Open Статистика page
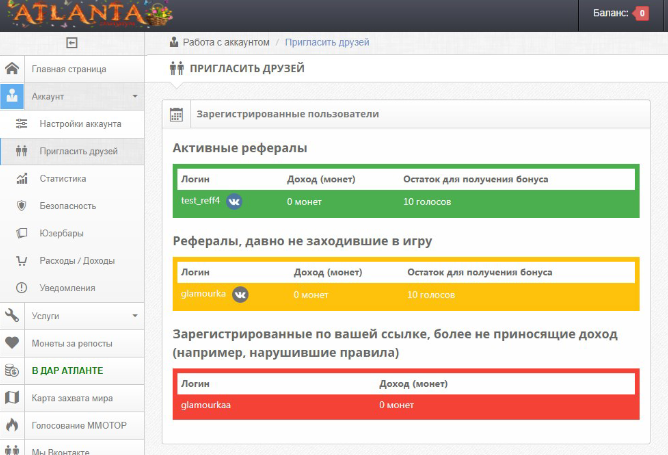Viewport: 668px width, 455px height. [63, 179]
